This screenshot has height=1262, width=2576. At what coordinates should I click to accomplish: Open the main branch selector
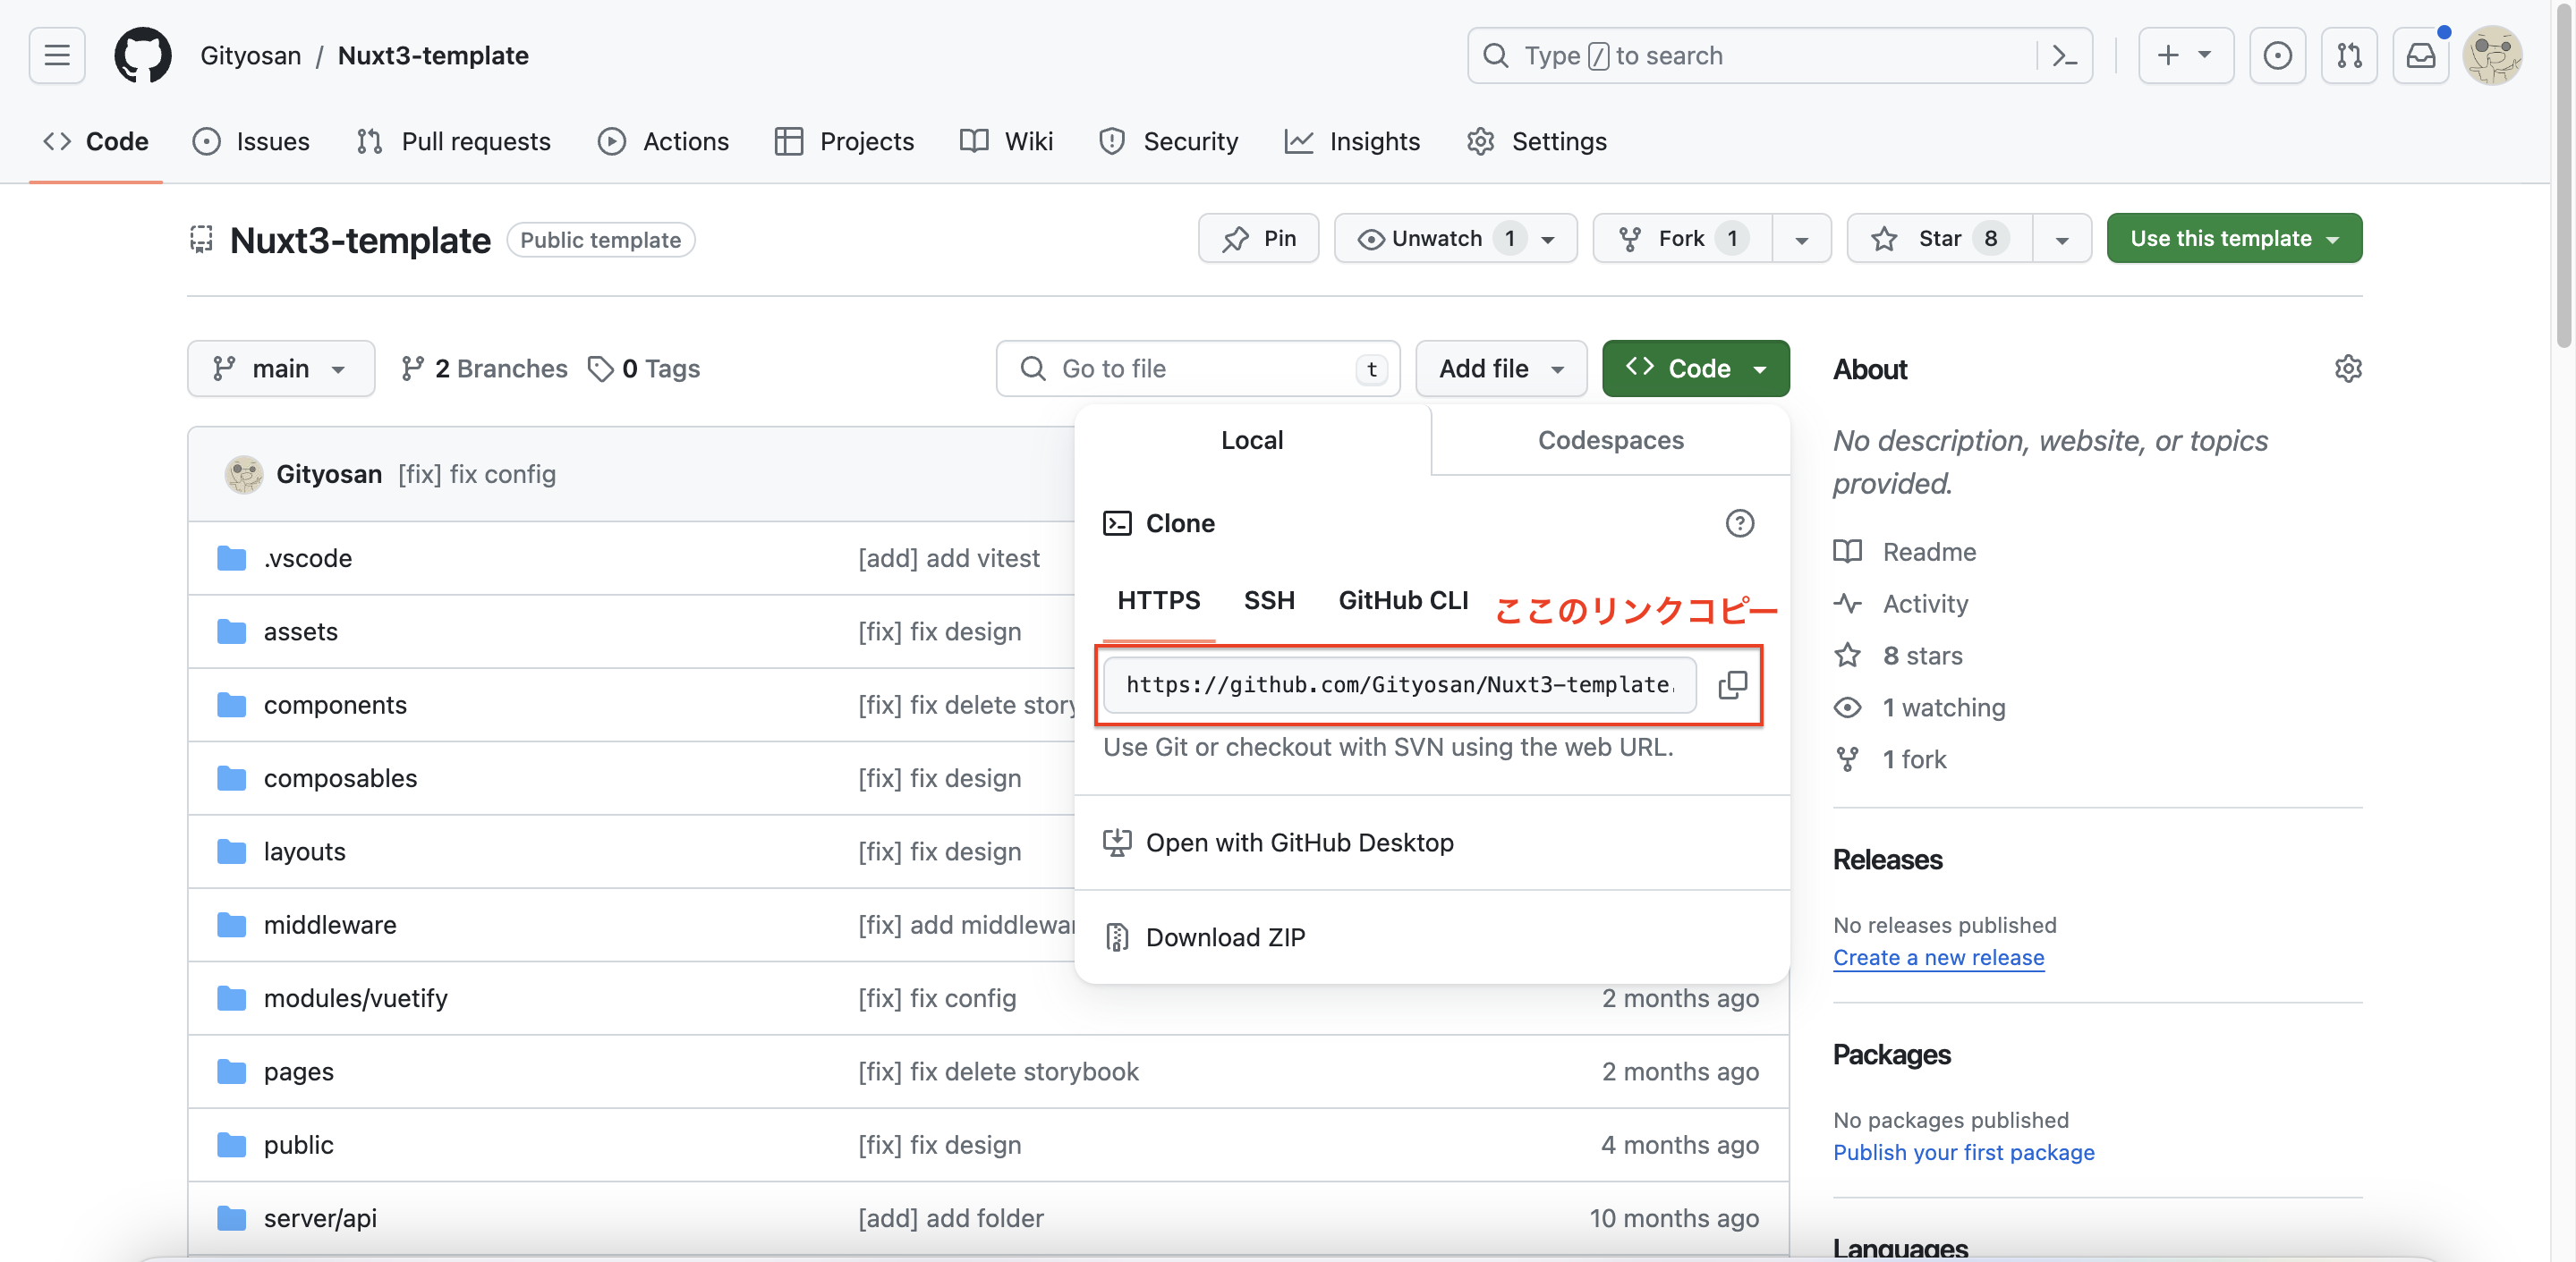(x=281, y=368)
